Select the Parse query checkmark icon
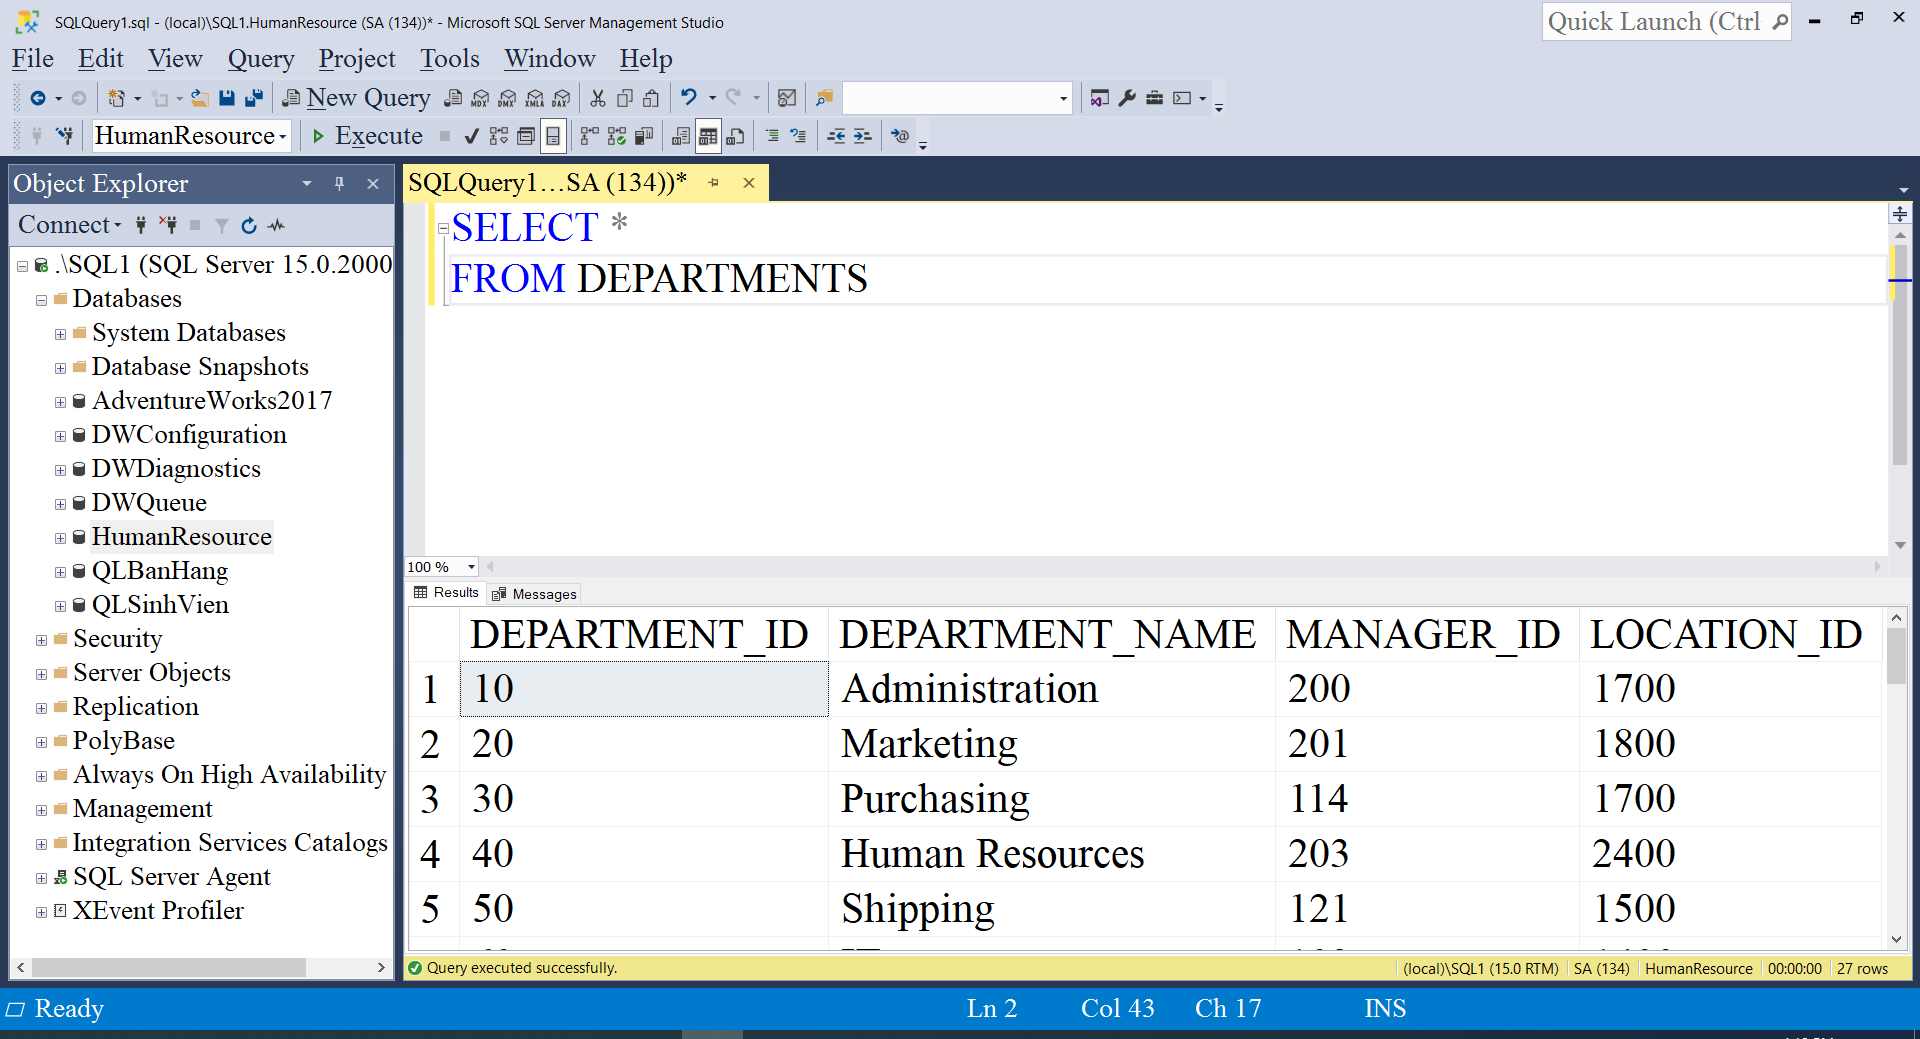The width and height of the screenshot is (1920, 1039). tap(471, 136)
